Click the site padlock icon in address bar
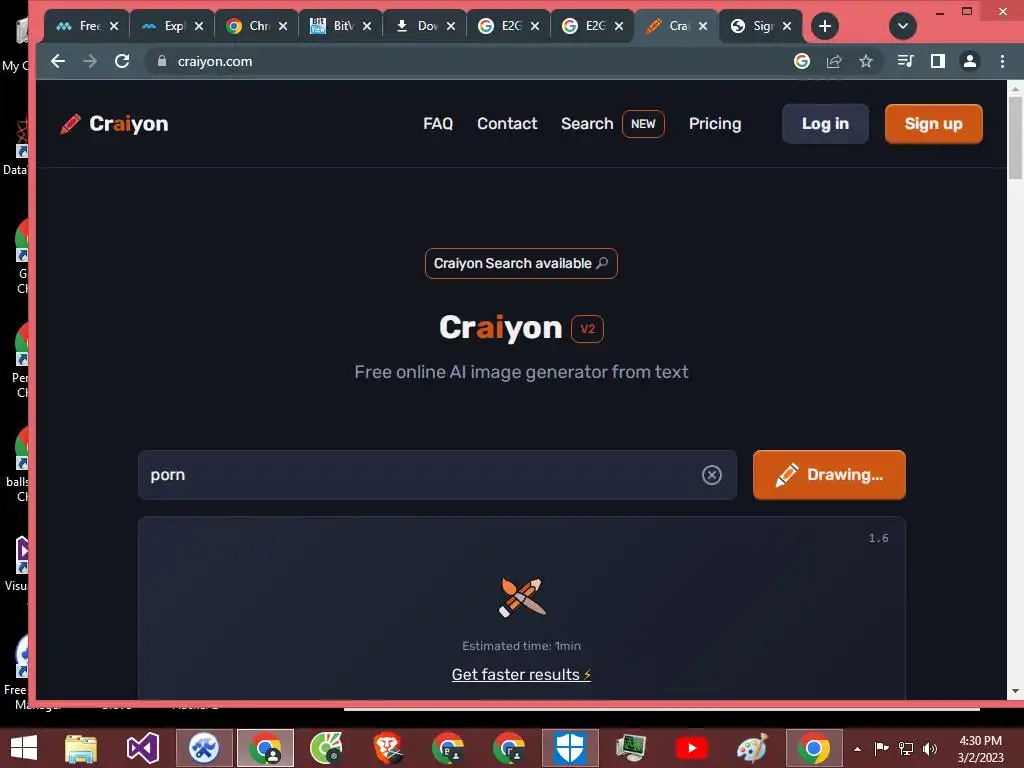 (x=162, y=61)
